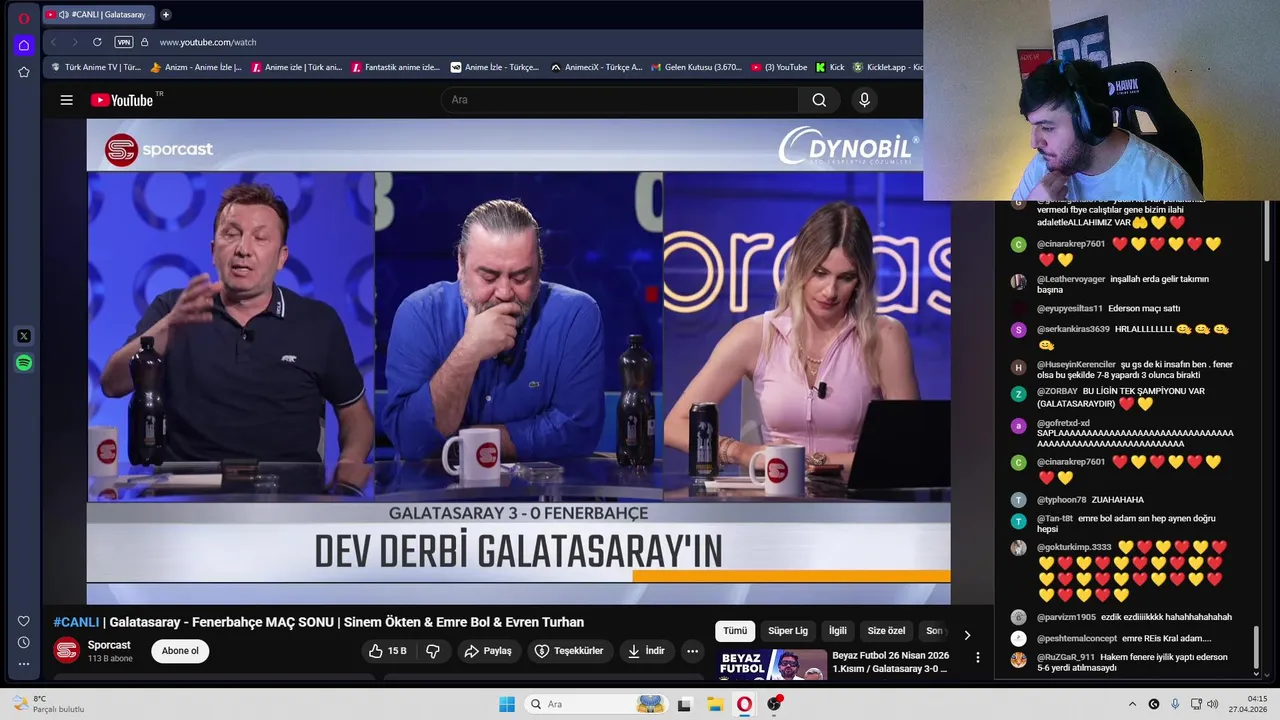Click Windows taskbar Ara search box

click(597, 704)
